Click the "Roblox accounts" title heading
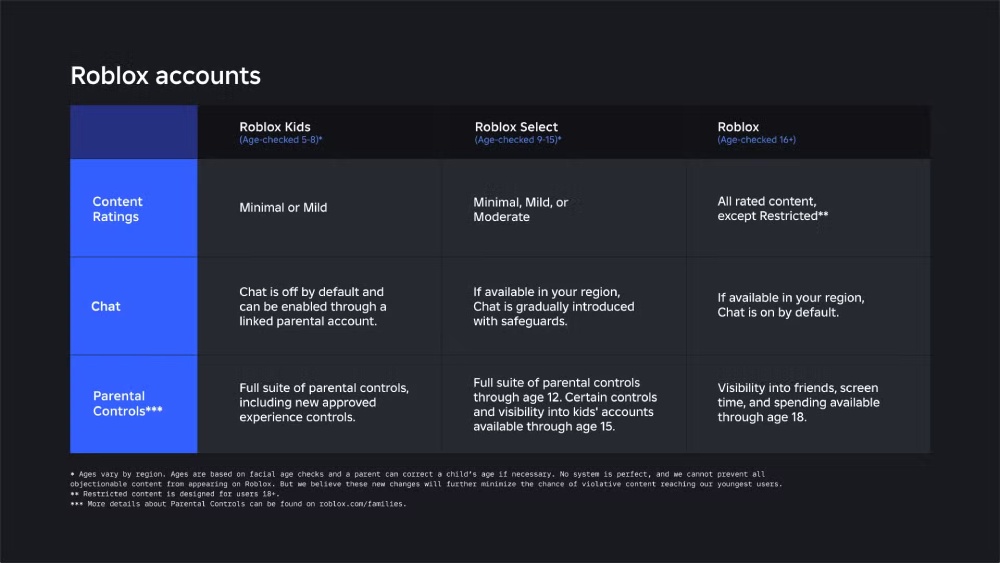 click(165, 76)
